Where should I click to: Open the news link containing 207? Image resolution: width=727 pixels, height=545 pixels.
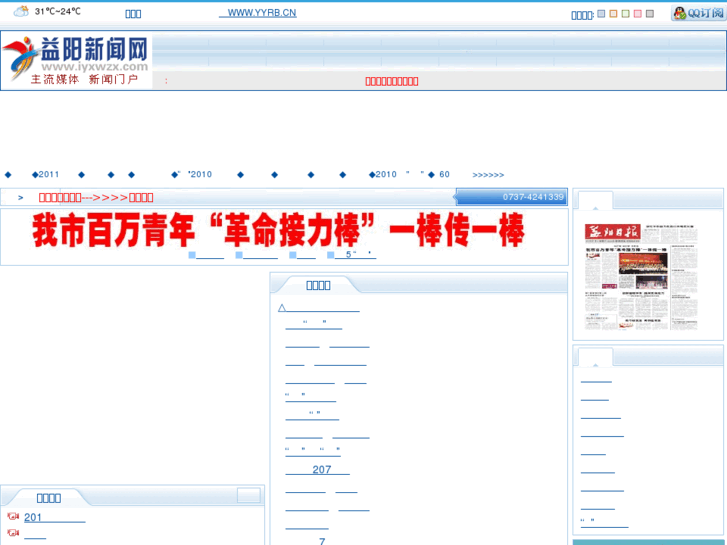[318, 469]
